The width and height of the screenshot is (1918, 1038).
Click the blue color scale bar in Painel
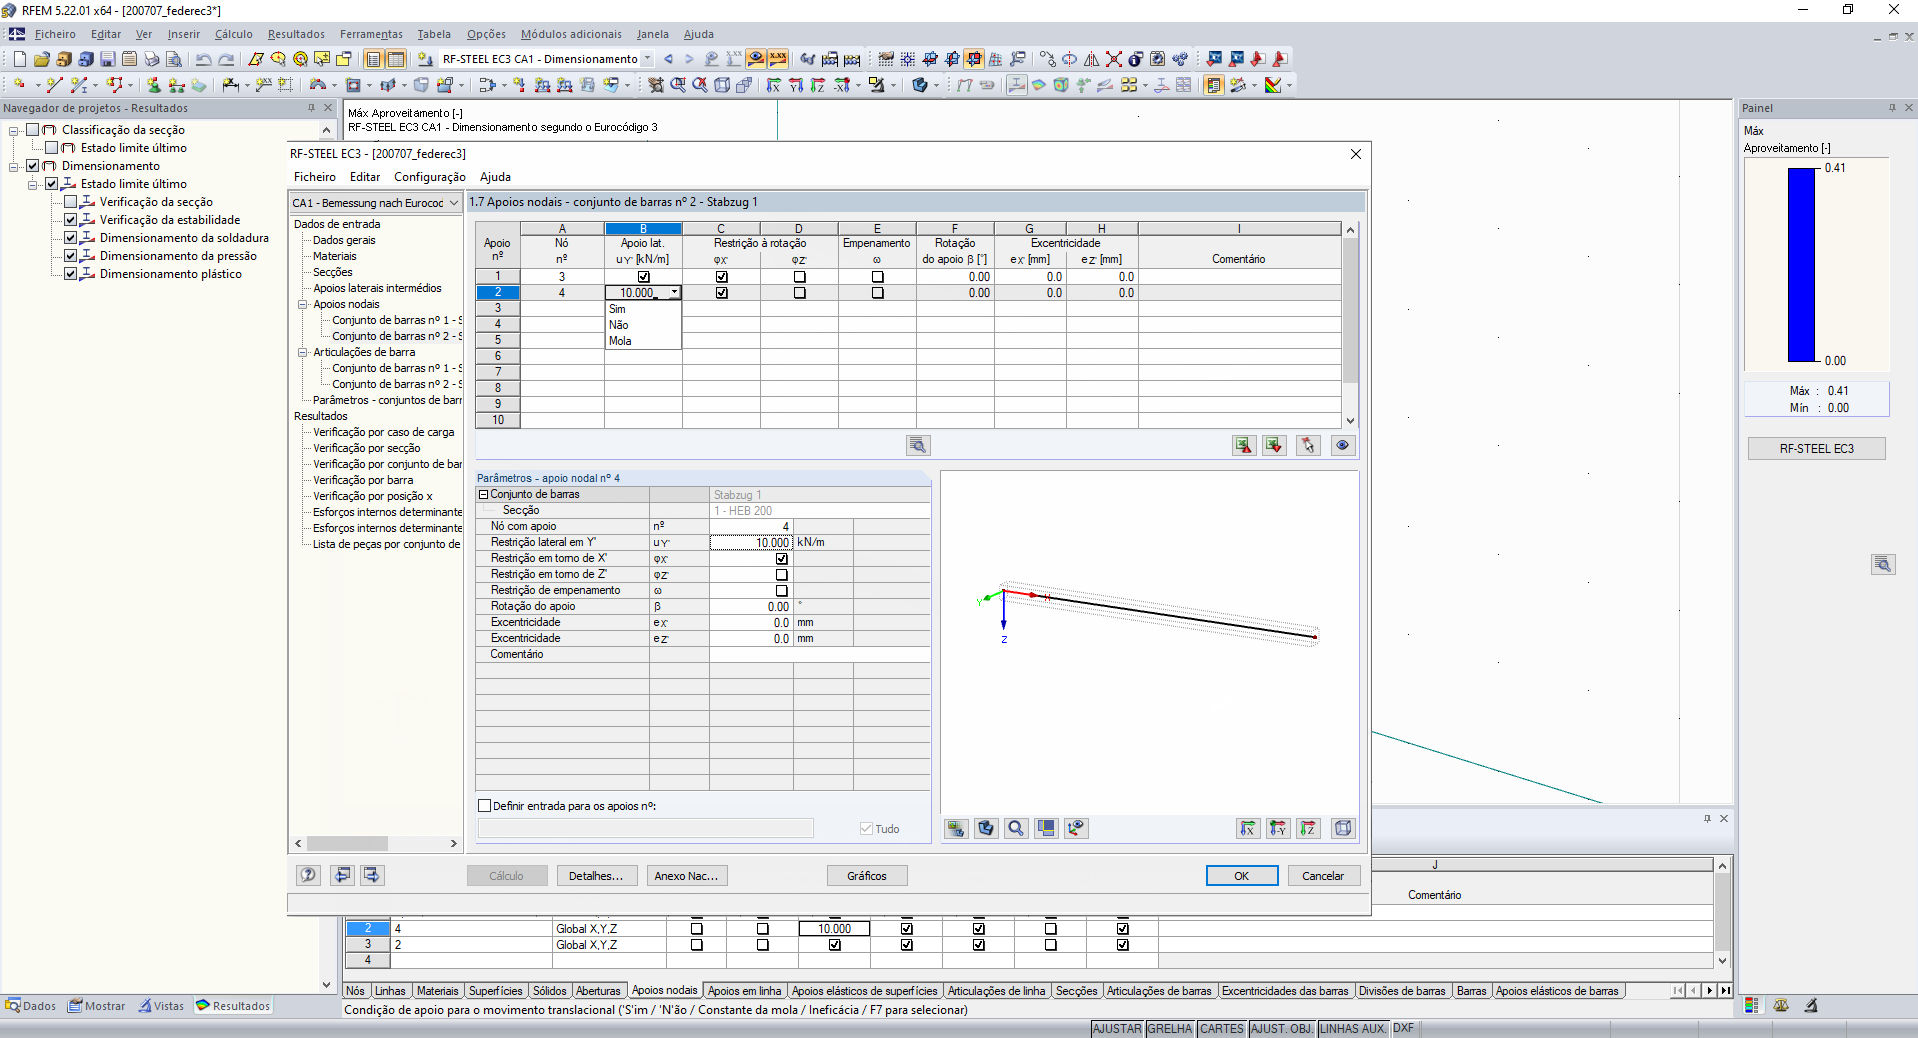coord(1802,265)
